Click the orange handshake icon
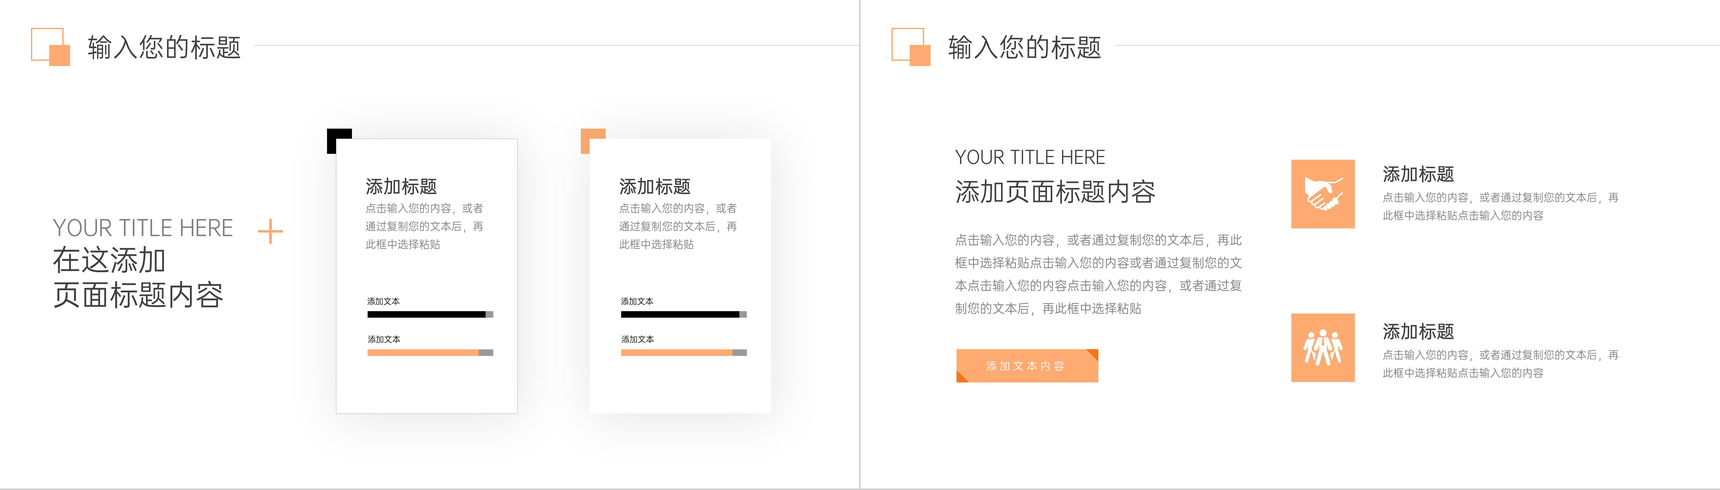1720x490 pixels. click(x=1322, y=194)
